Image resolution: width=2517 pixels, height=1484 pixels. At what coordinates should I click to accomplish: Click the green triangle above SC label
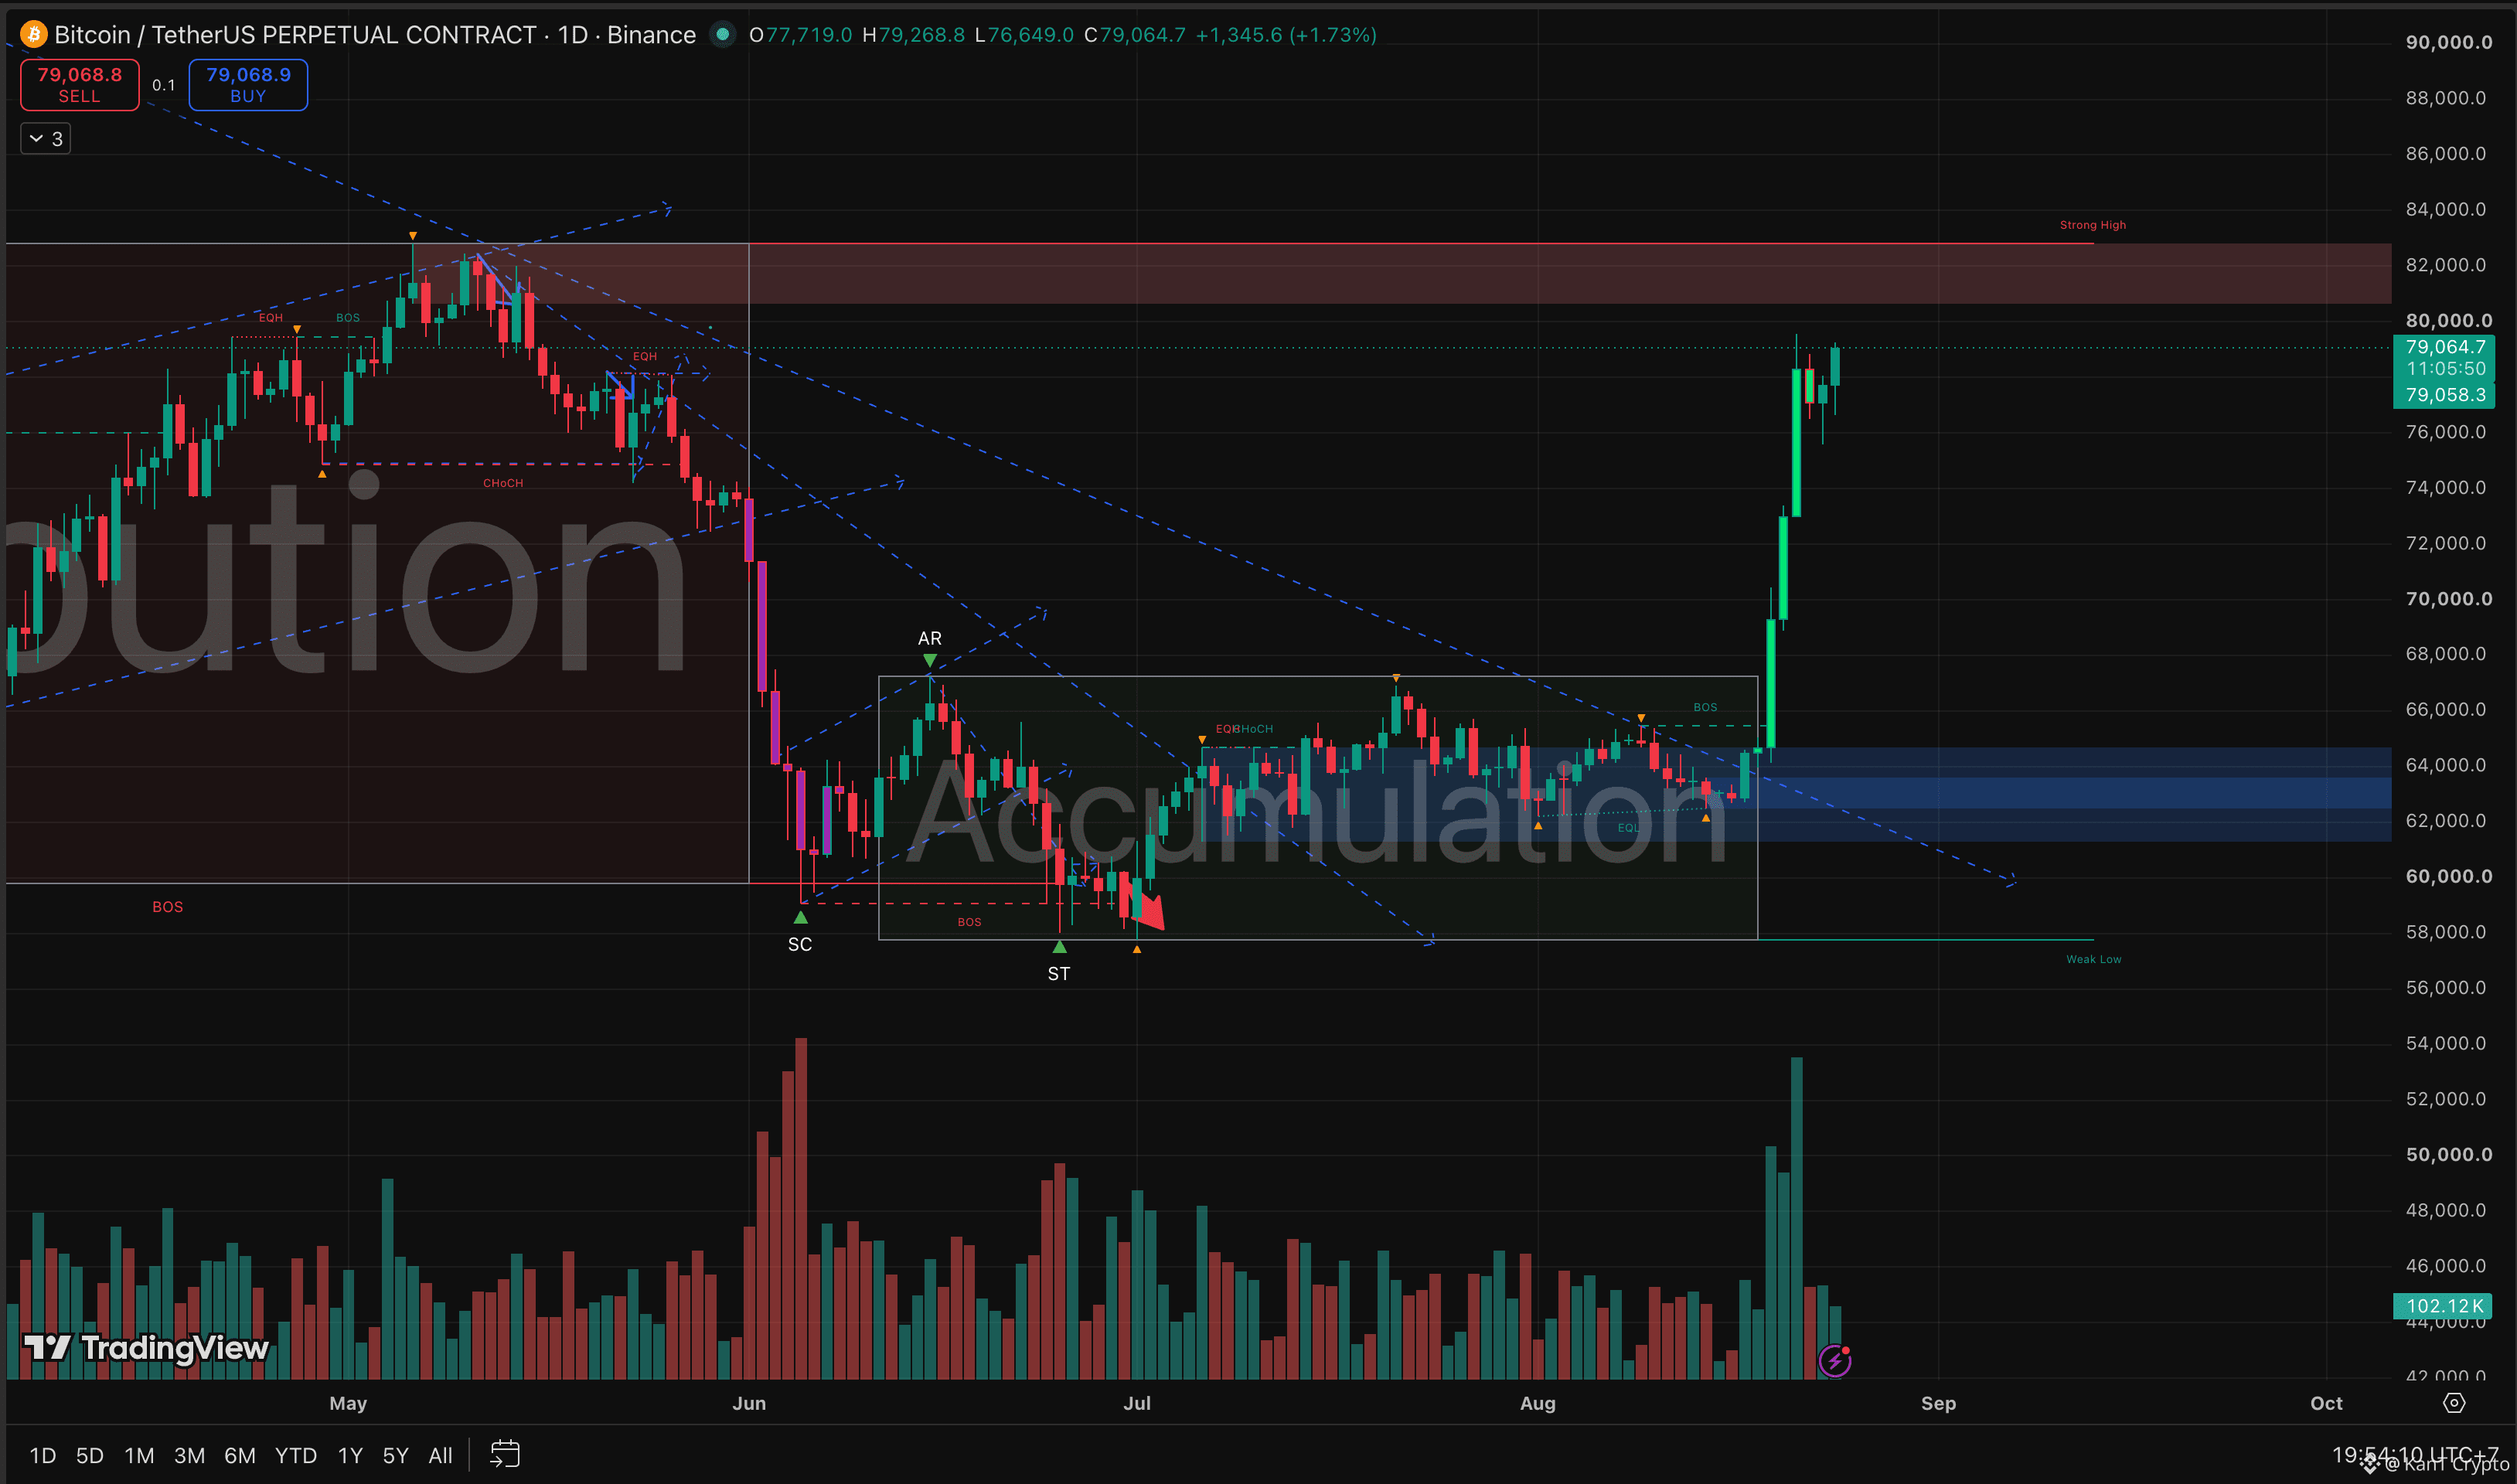800,917
